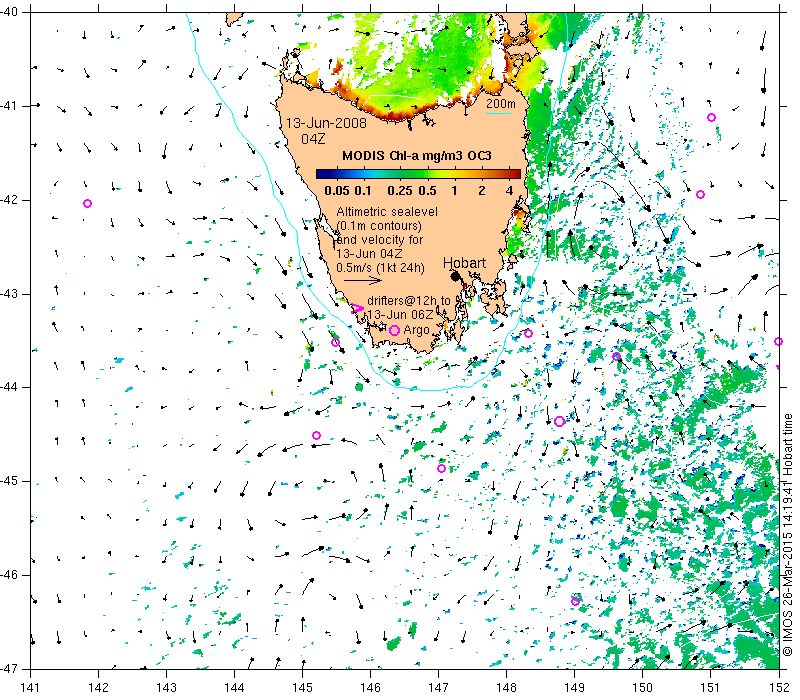Screen dimensions: 800x700
Task: Click the 'and velocity for' text line
Action: pos(380,239)
